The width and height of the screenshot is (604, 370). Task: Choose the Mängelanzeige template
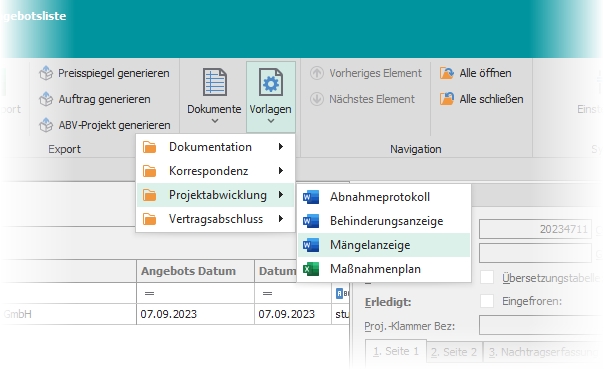coord(384,245)
